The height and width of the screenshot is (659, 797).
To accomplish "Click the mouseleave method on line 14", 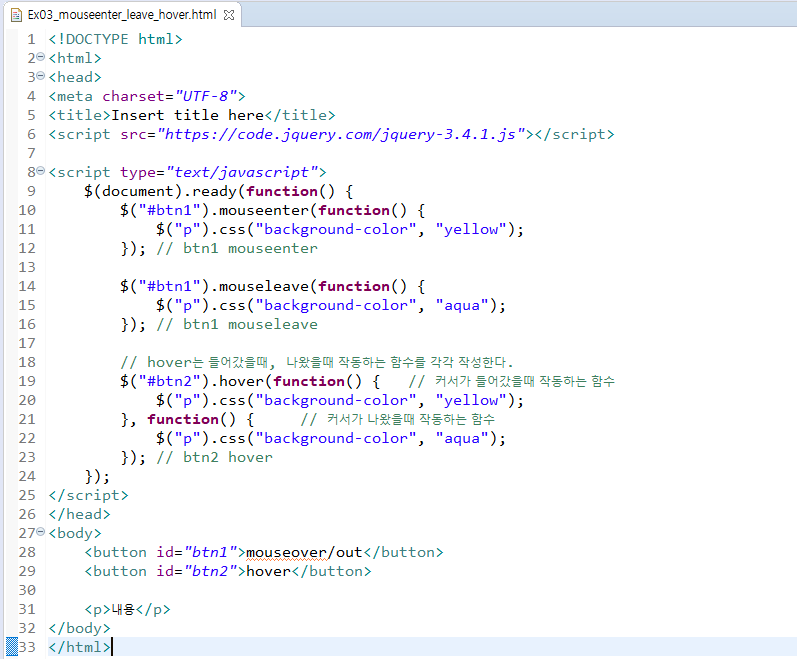I will (x=264, y=286).
